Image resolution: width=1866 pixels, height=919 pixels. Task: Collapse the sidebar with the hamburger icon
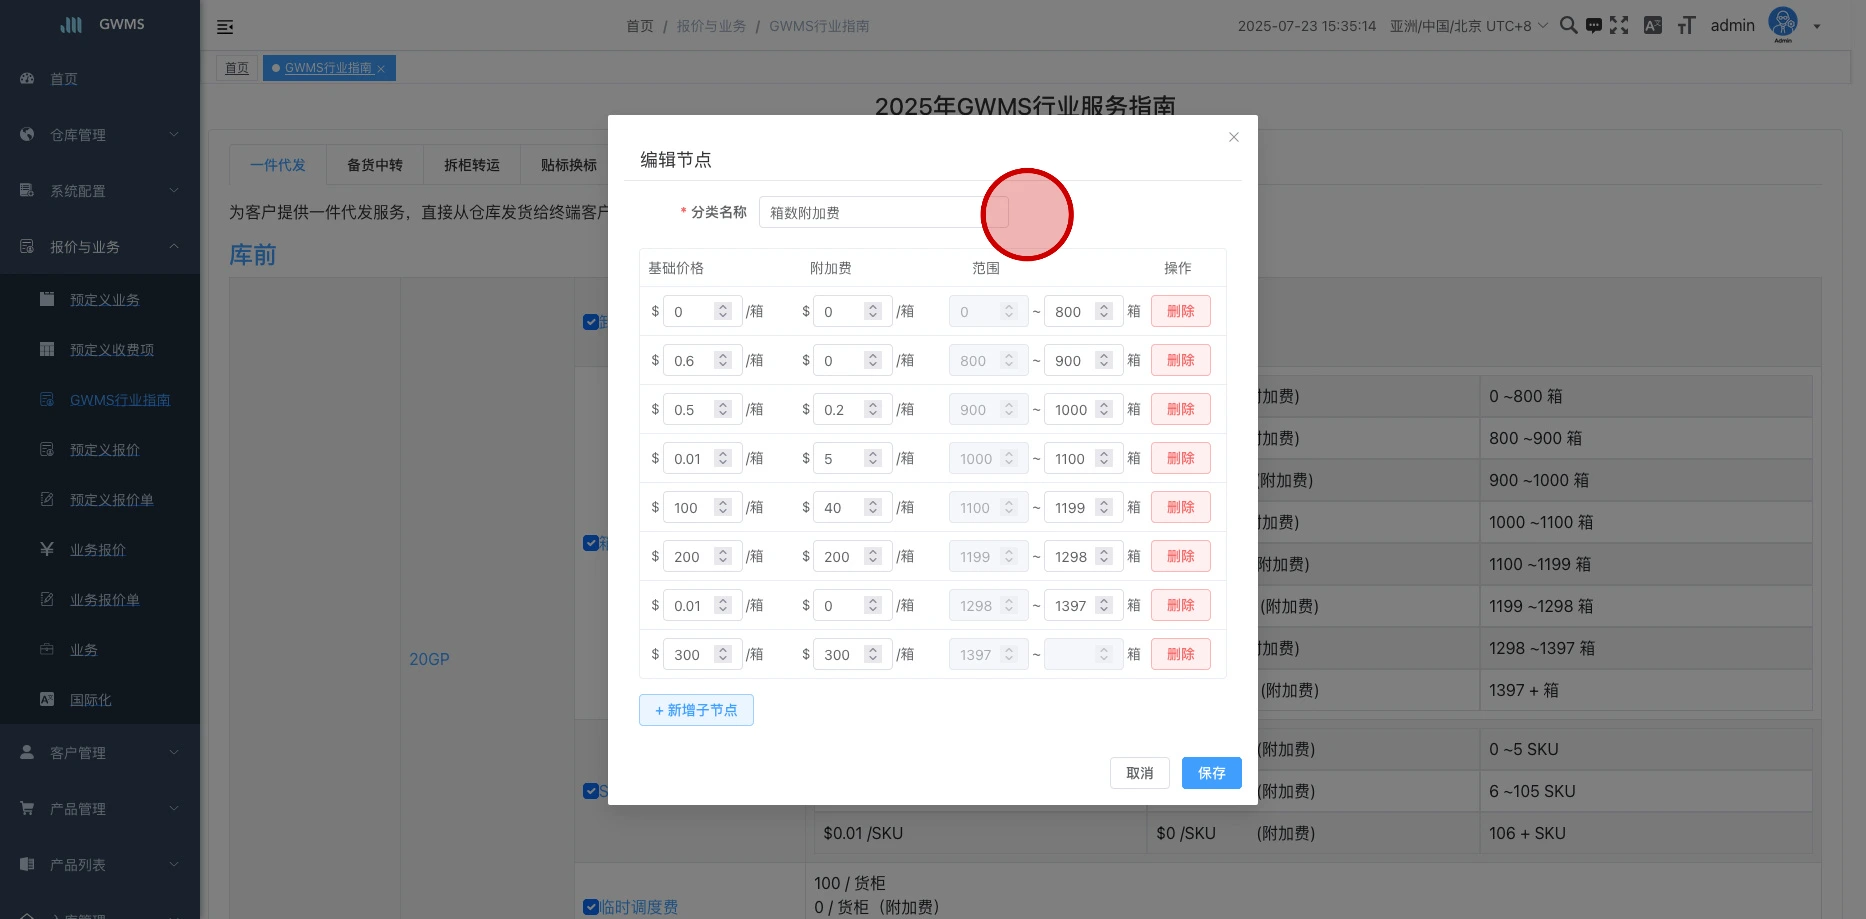point(225,27)
